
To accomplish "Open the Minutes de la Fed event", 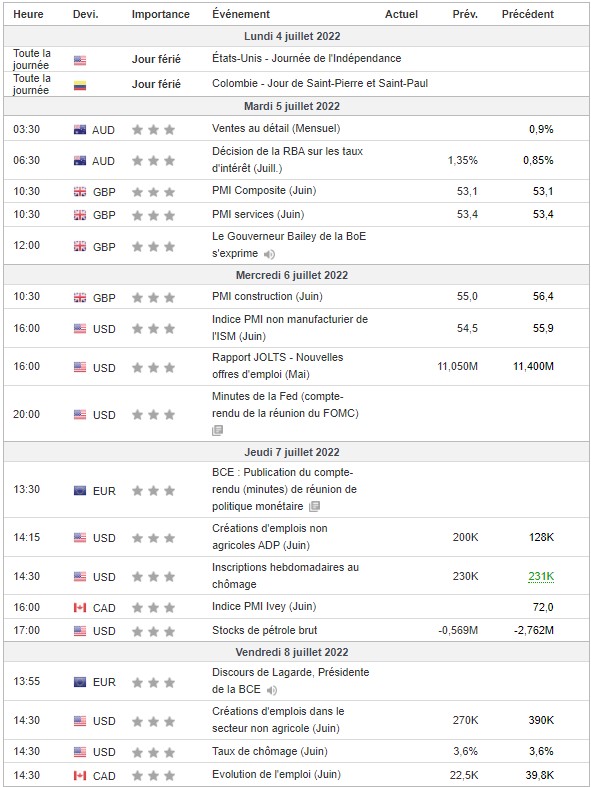I will click(285, 405).
